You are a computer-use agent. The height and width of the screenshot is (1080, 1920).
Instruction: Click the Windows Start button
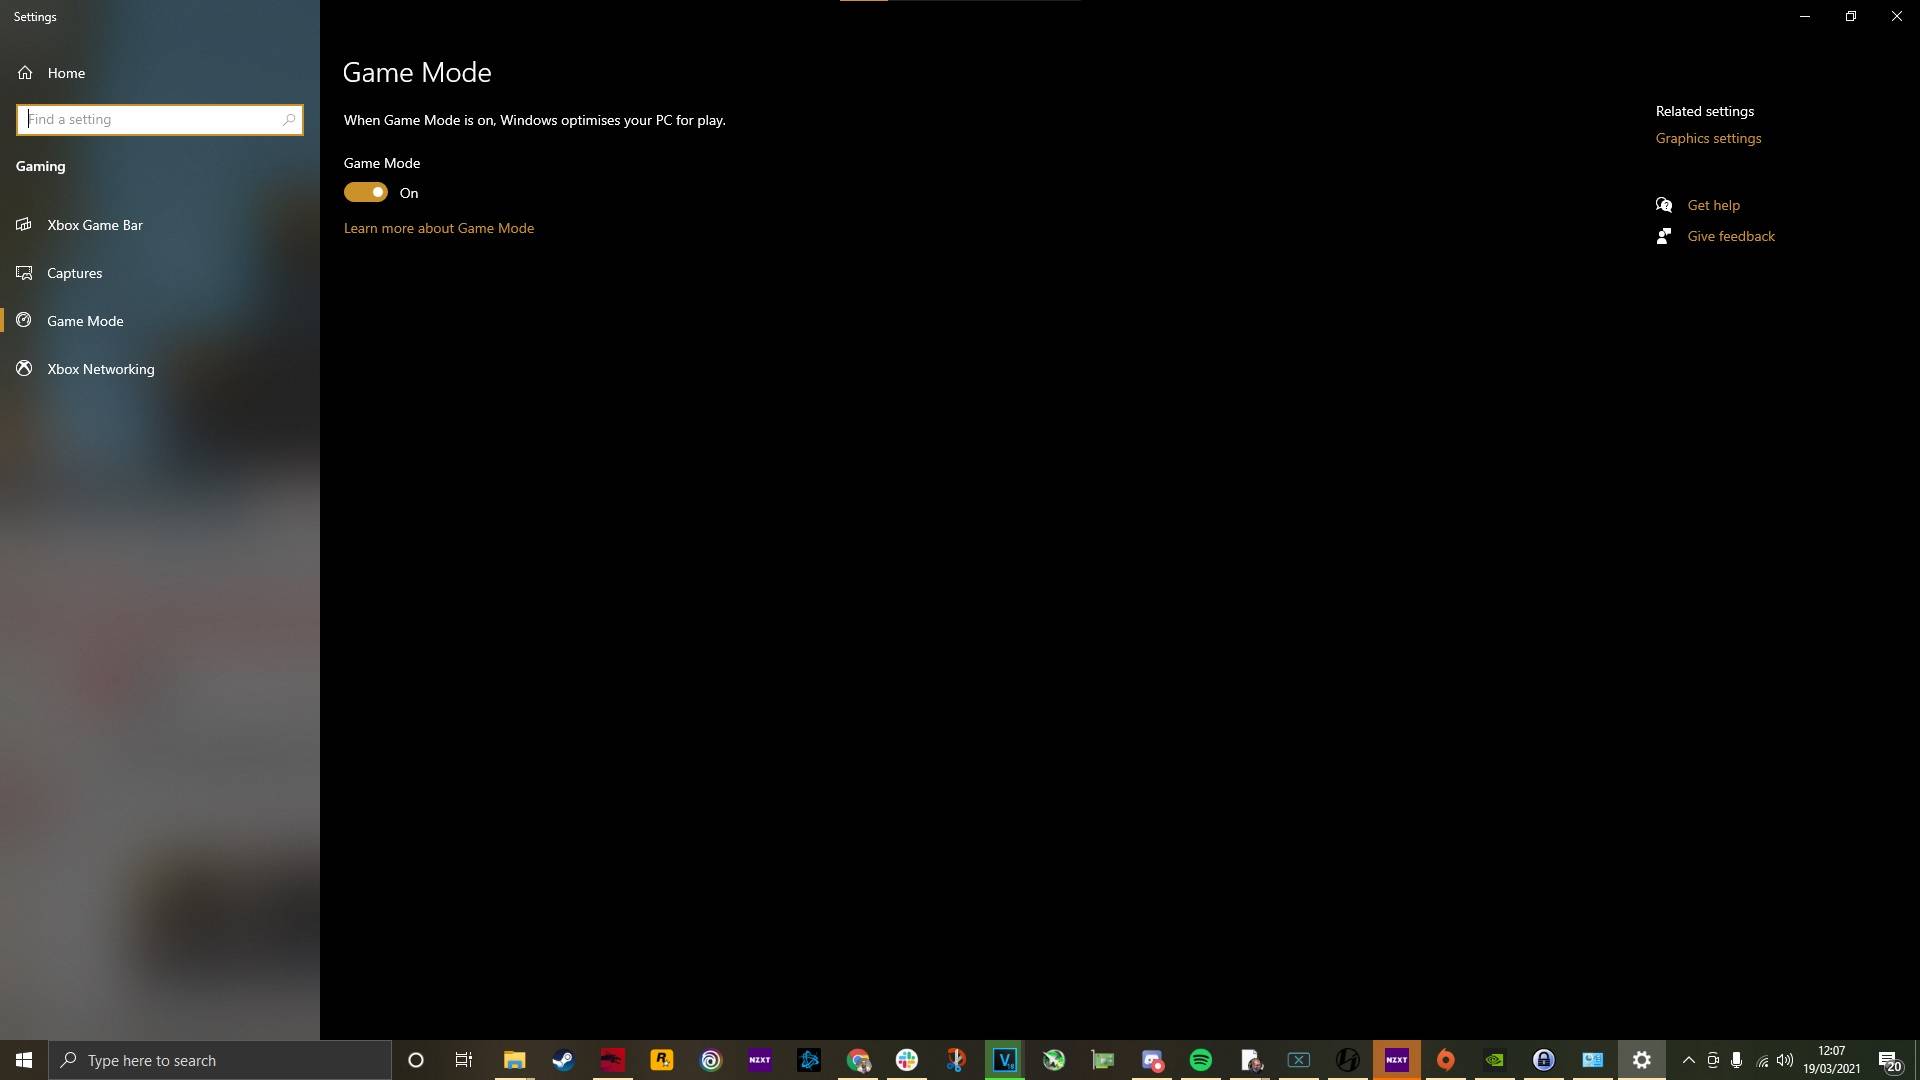tap(22, 1060)
